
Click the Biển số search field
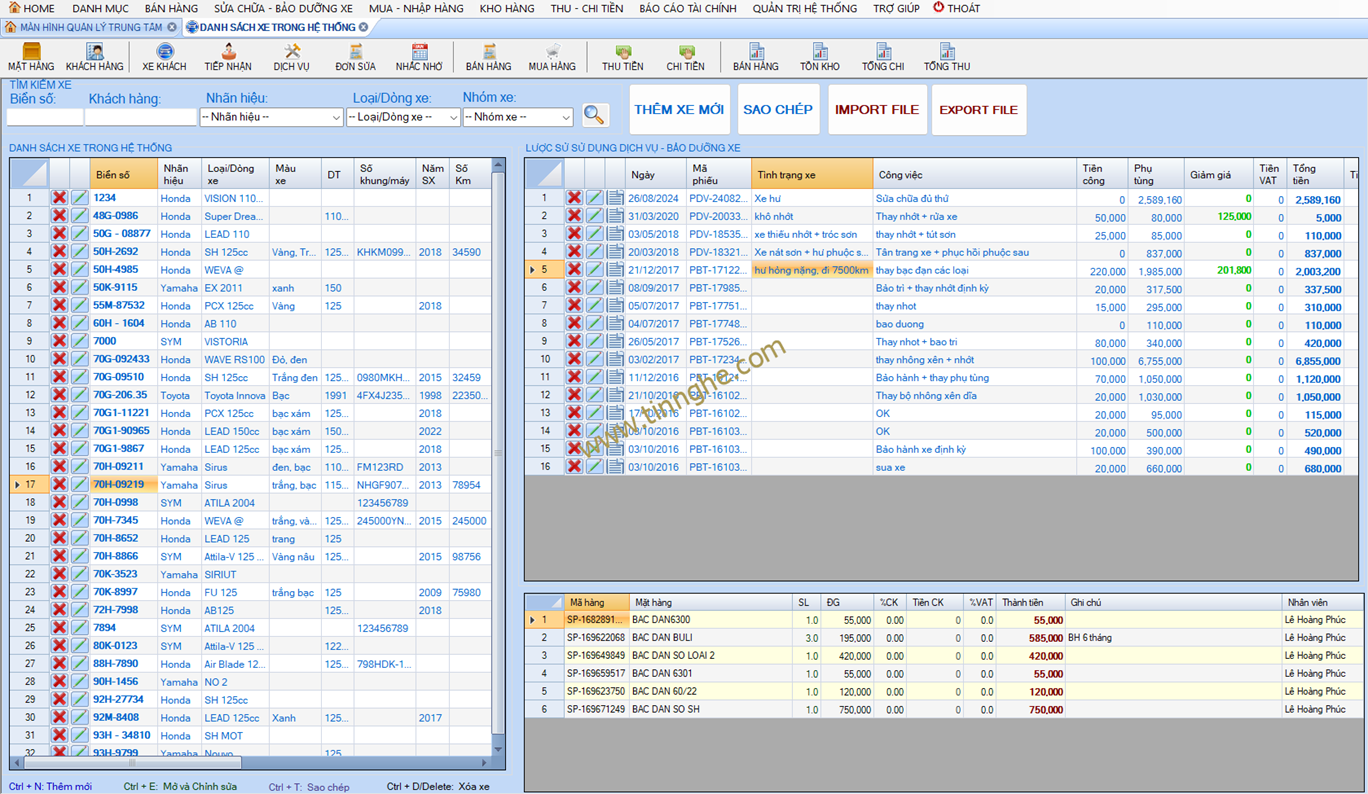point(45,117)
